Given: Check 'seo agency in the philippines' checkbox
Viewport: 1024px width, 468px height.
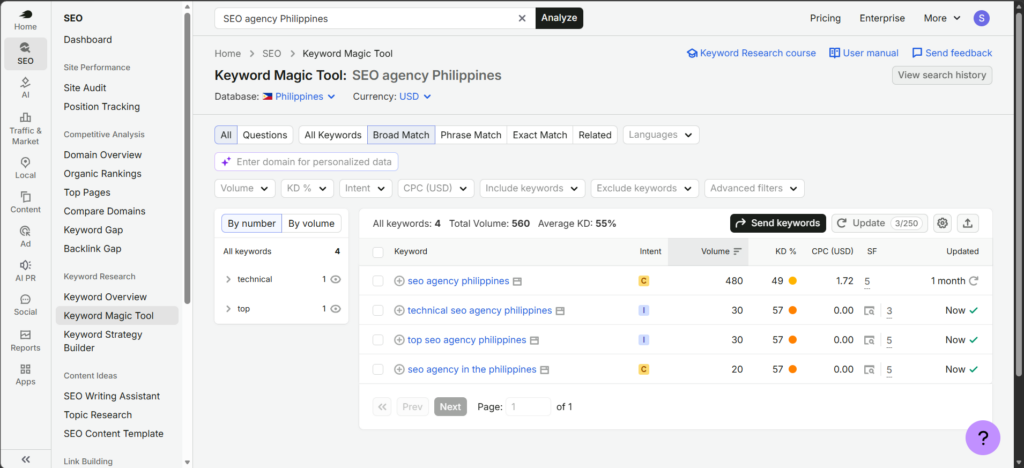Looking at the screenshot, I should 378,369.
